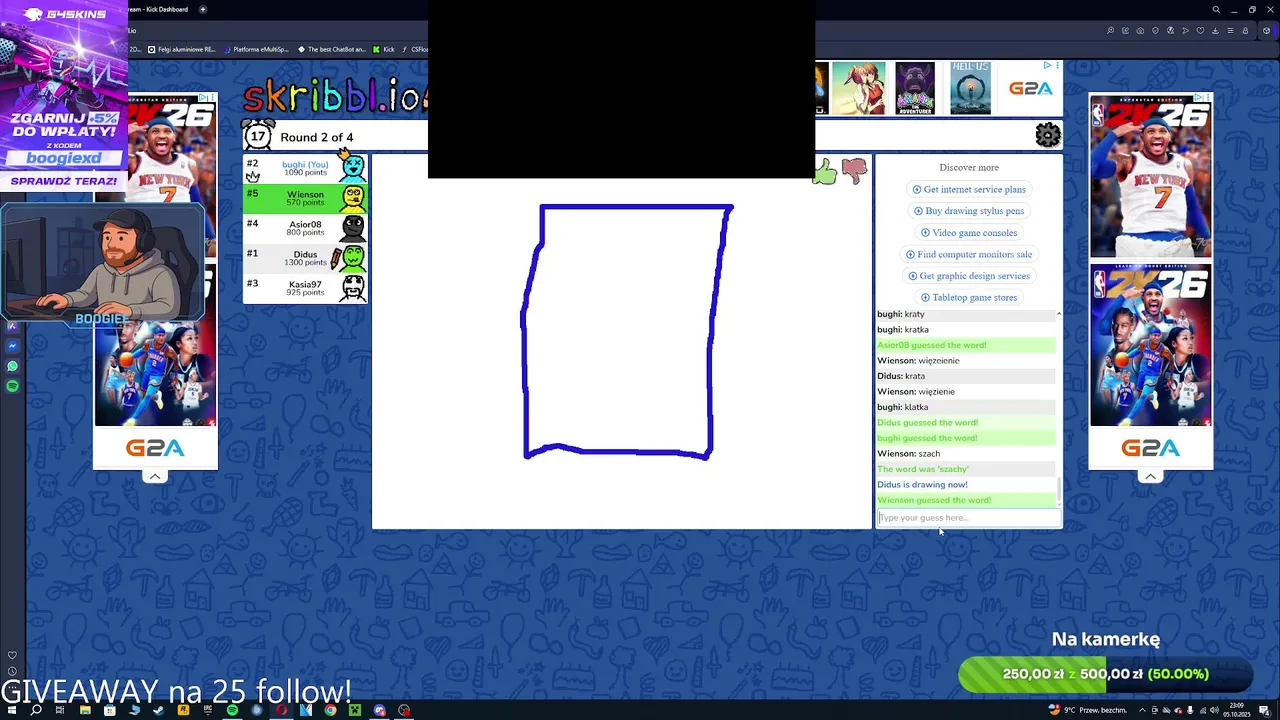Open Steam from the taskbar
Image resolution: width=1280 pixels, height=720 pixels.
point(159,710)
